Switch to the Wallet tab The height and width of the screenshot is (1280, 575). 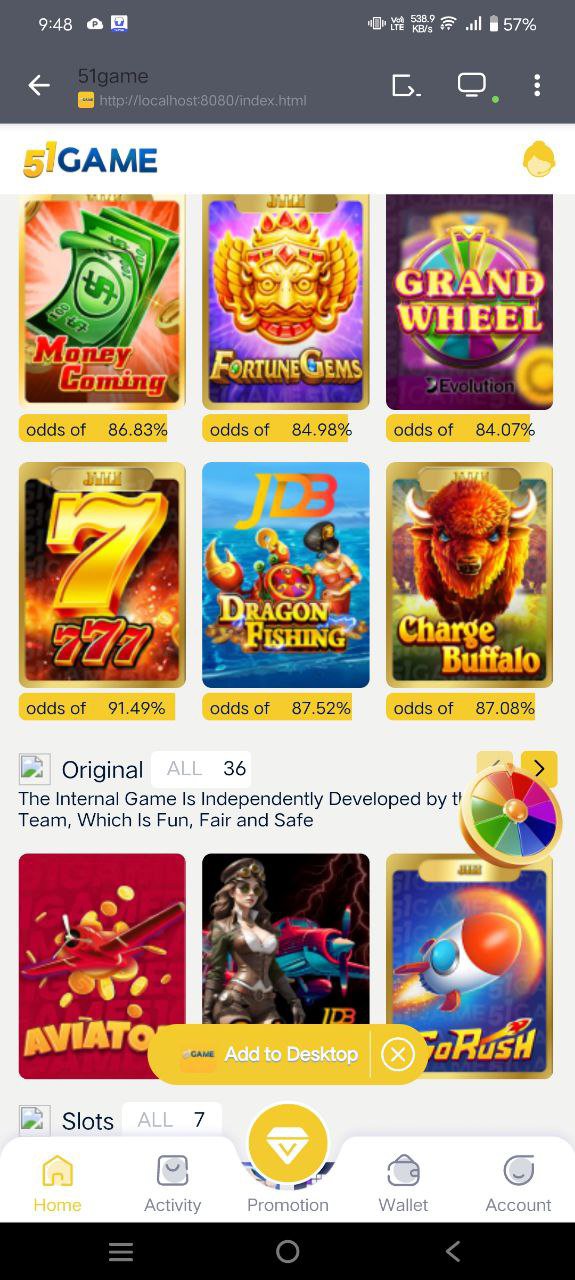click(403, 1183)
